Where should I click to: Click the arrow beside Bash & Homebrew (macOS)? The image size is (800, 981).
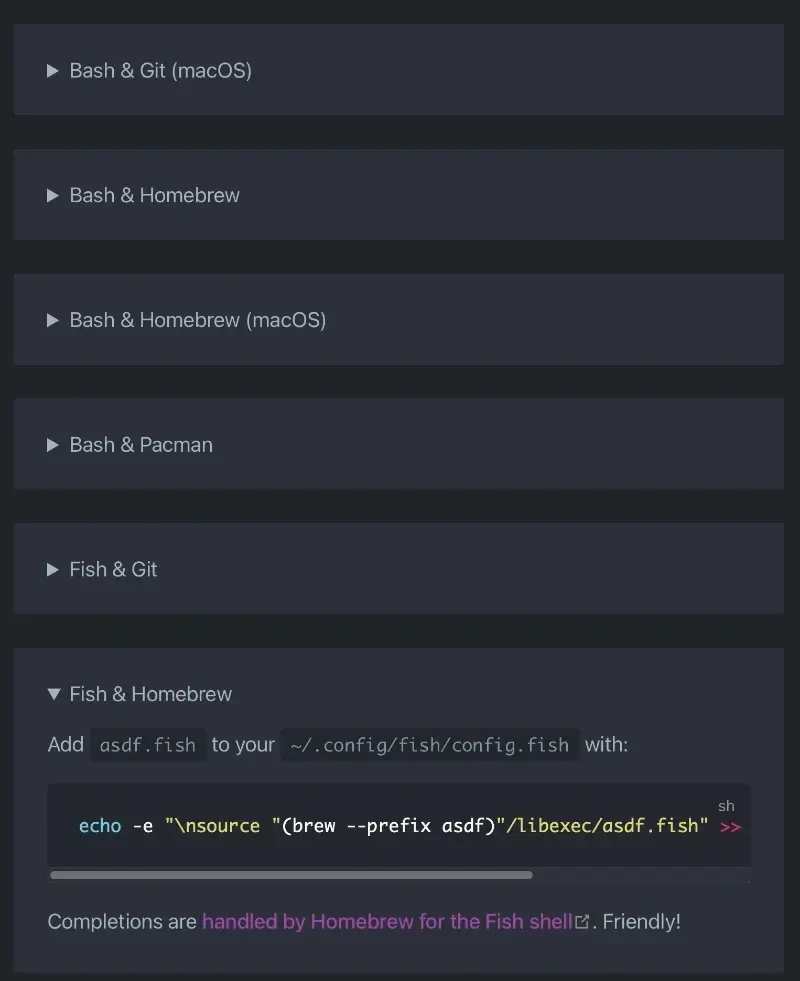(53, 320)
